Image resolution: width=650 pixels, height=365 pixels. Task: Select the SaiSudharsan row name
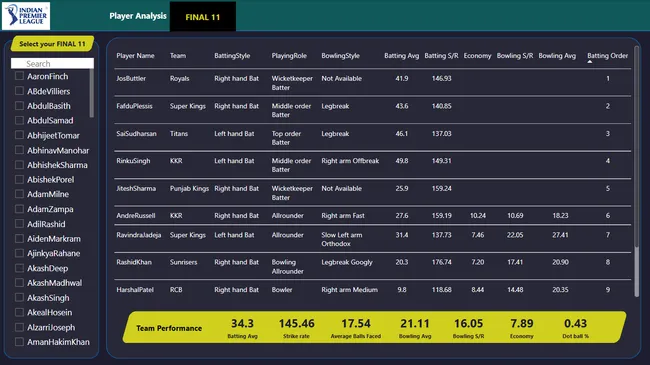point(136,134)
